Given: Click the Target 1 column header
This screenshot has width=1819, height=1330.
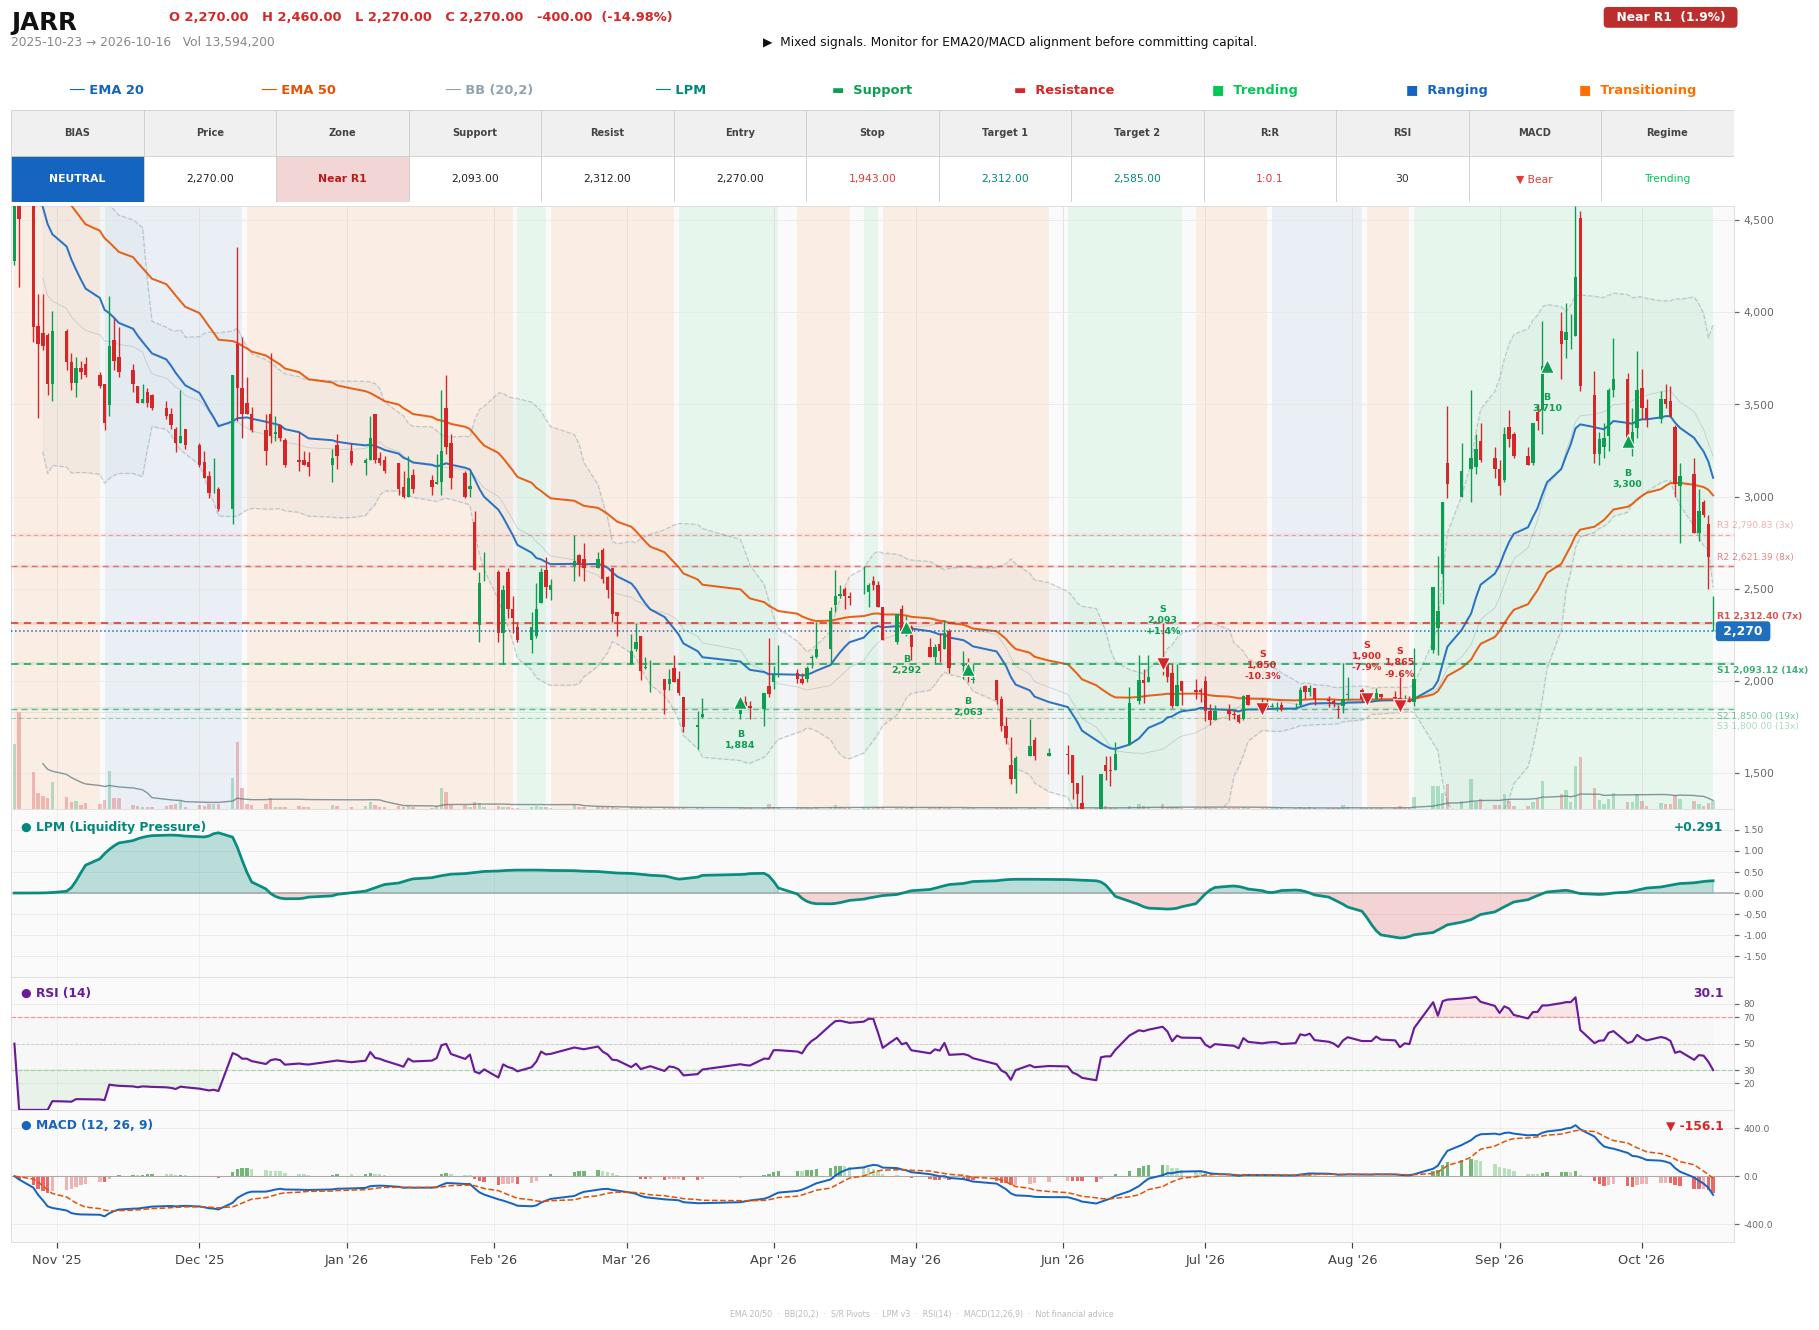Looking at the screenshot, I should coord(1004,133).
